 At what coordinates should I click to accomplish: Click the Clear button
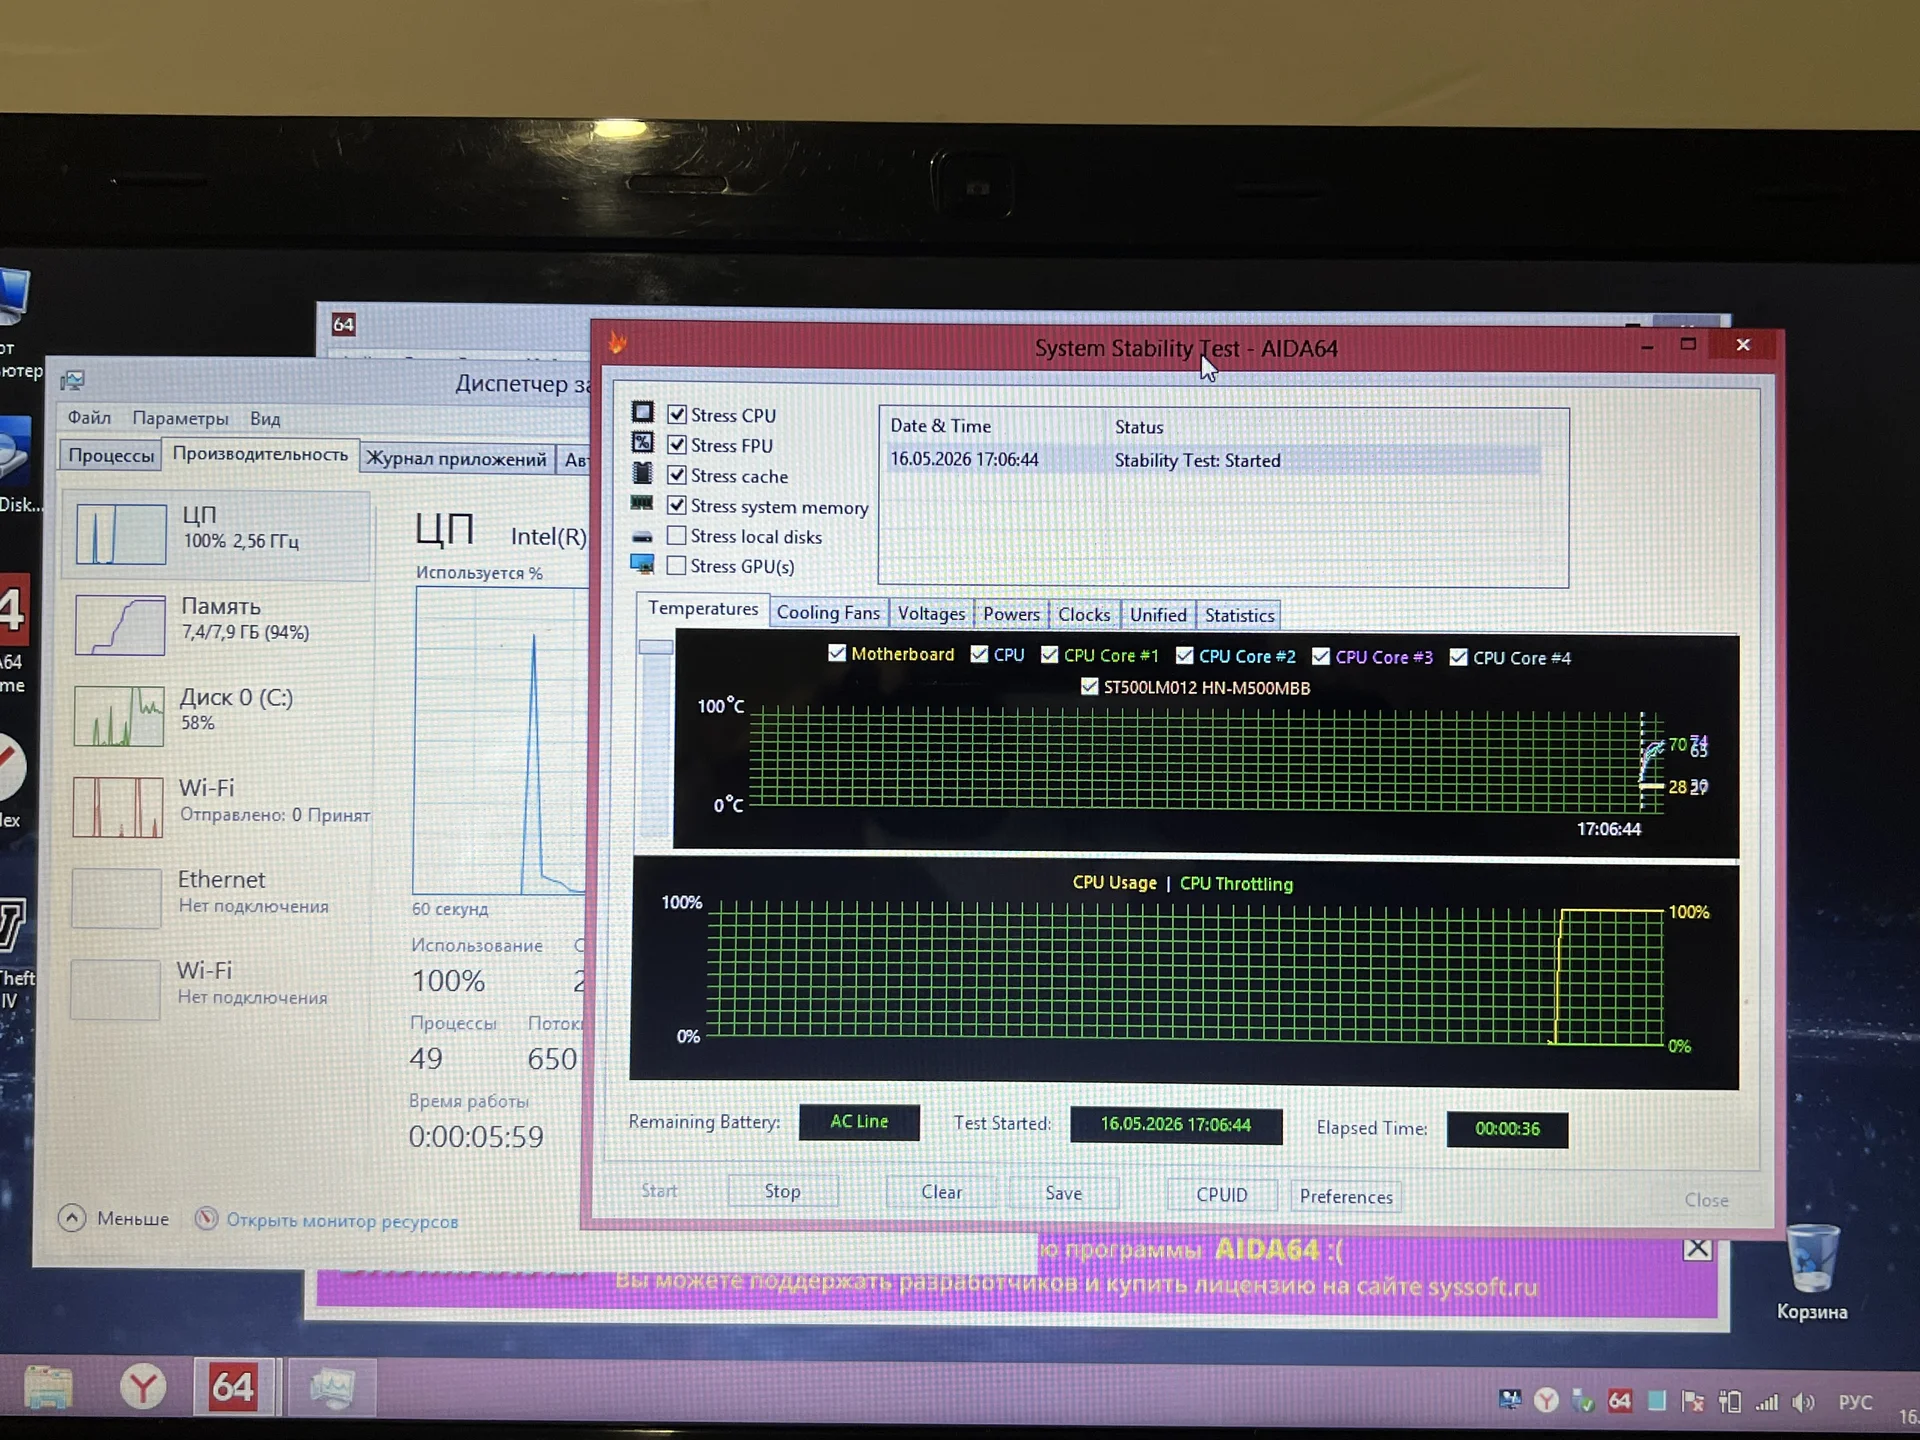tap(941, 1192)
